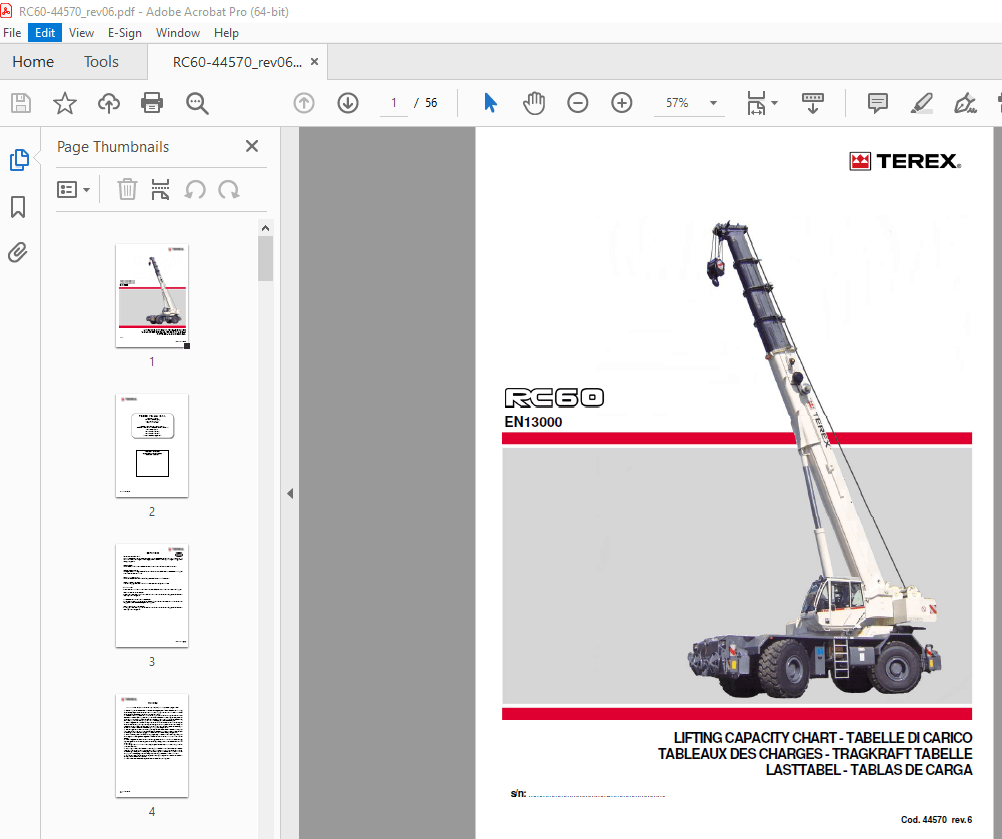Save the current PDF file
Viewport: 1002px width, 839px height.
20,102
